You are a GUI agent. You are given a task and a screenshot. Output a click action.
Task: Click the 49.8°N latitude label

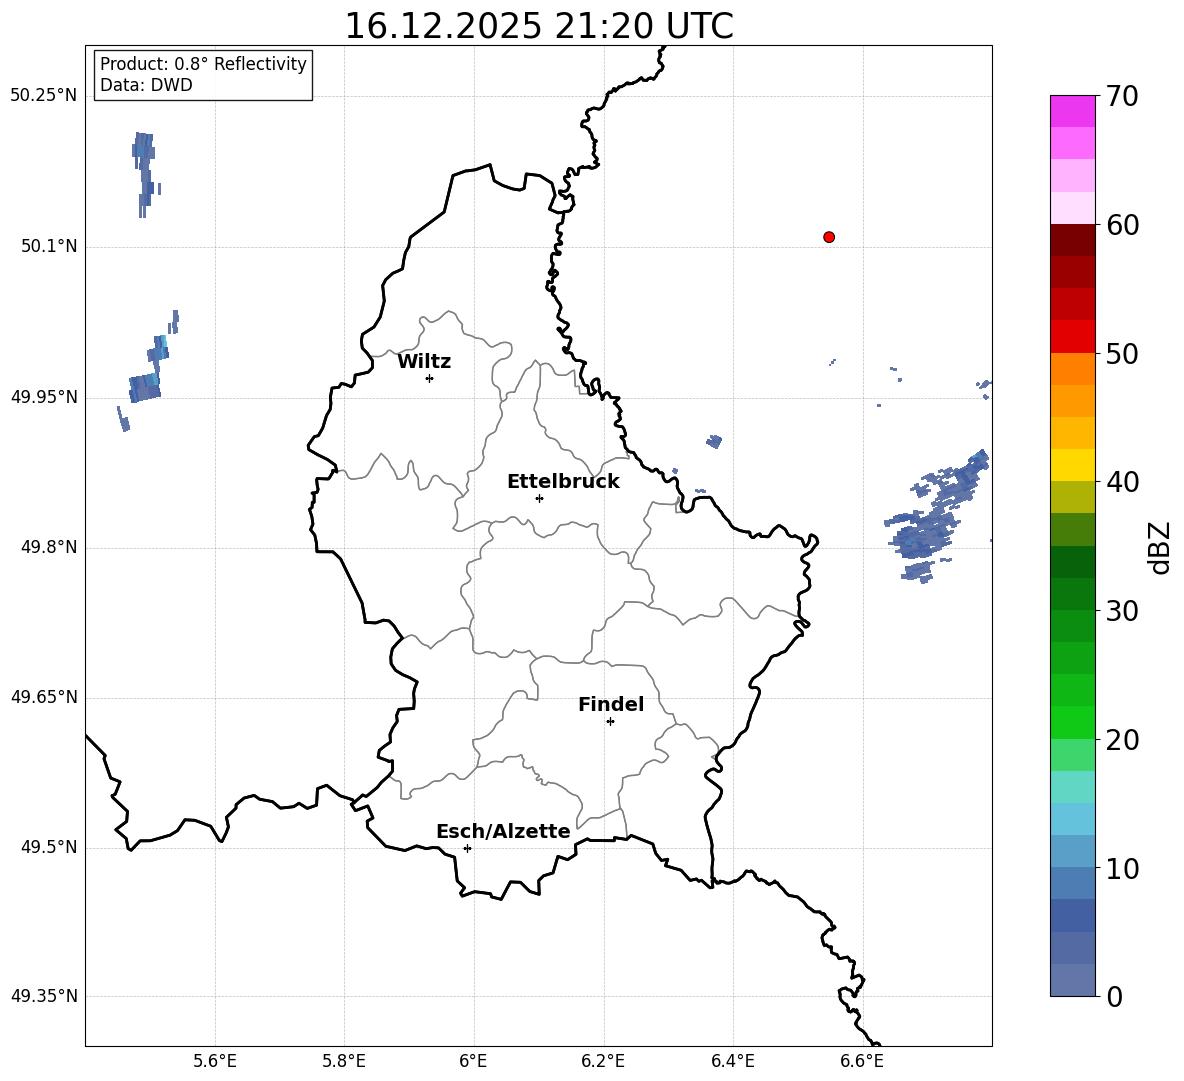49,547
